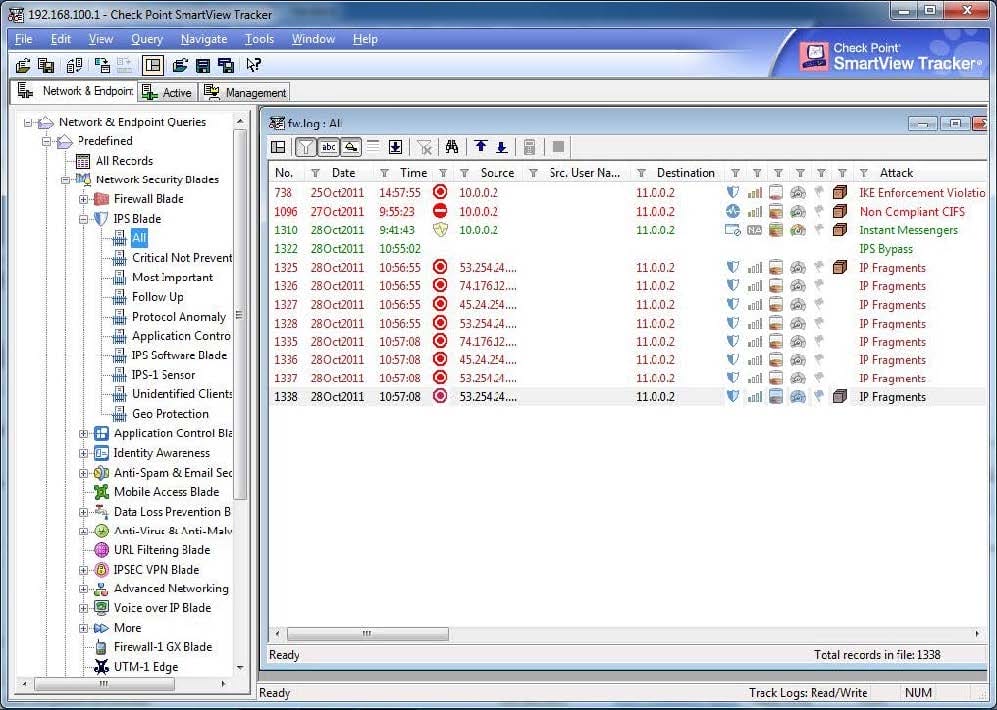Expand the Identity Awareness tree node

click(x=84, y=453)
